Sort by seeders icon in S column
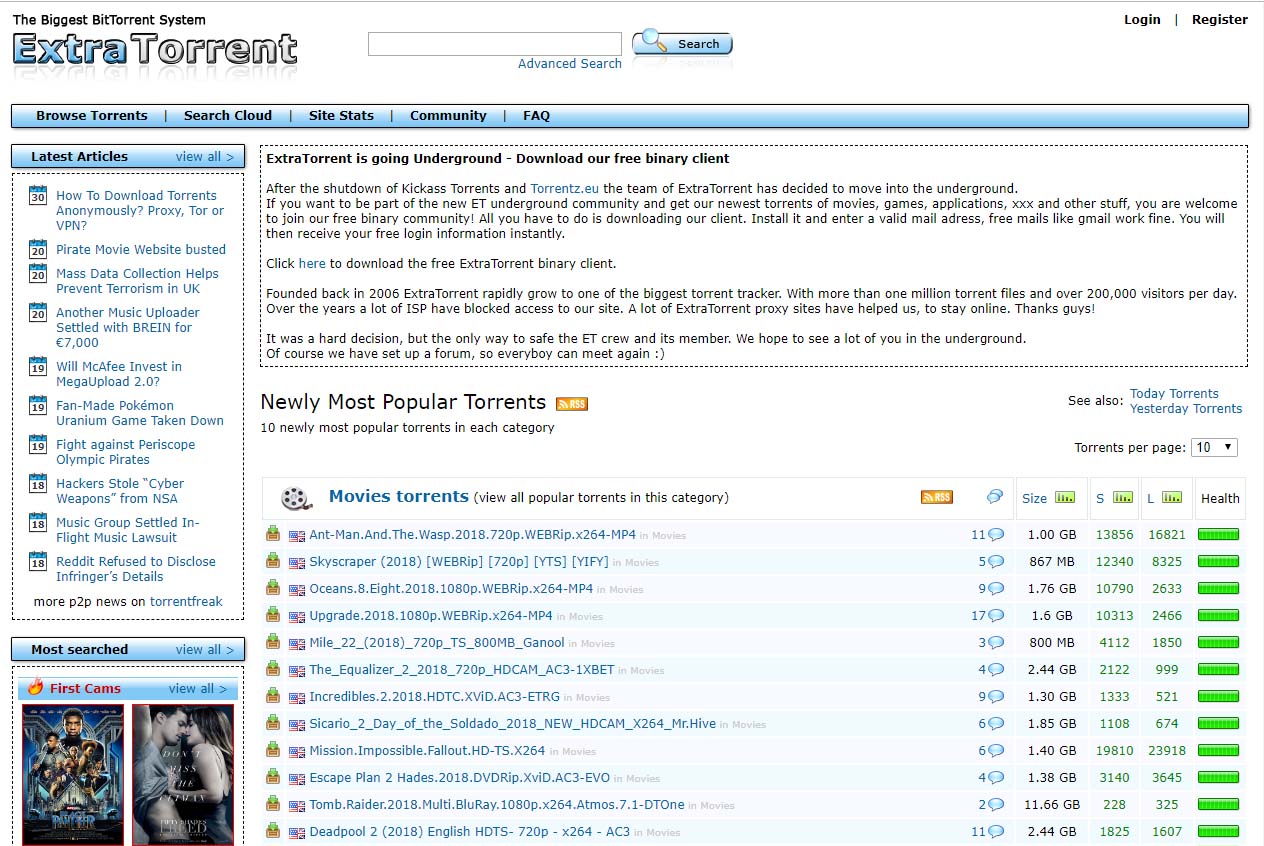1264x846 pixels. (x=1123, y=497)
